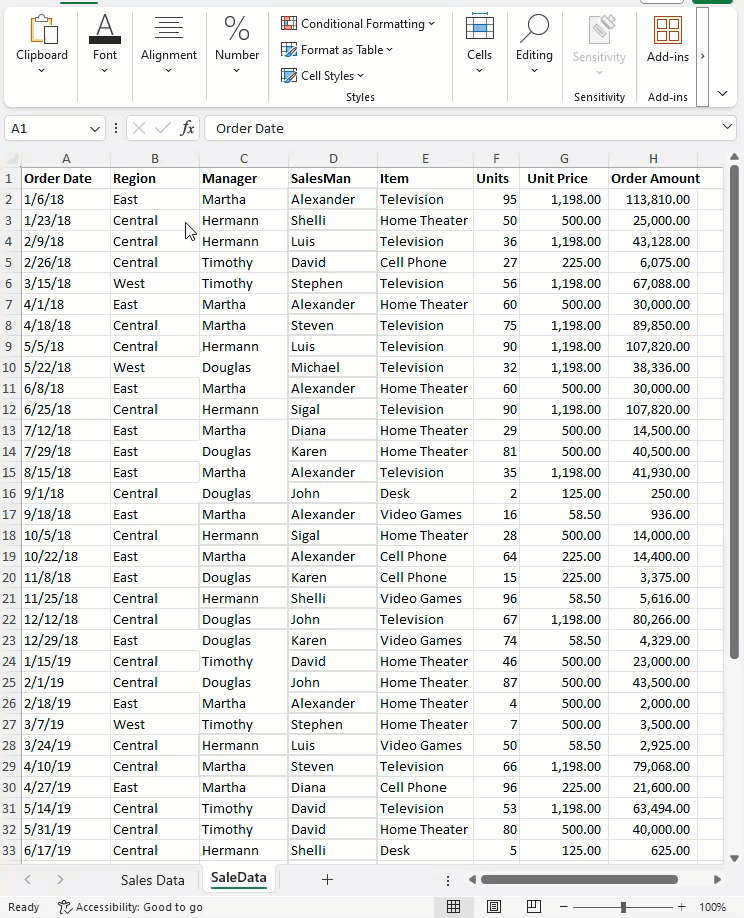Screen dimensions: 744x918
Task: Open Cell Styles gallery
Action: point(323,76)
